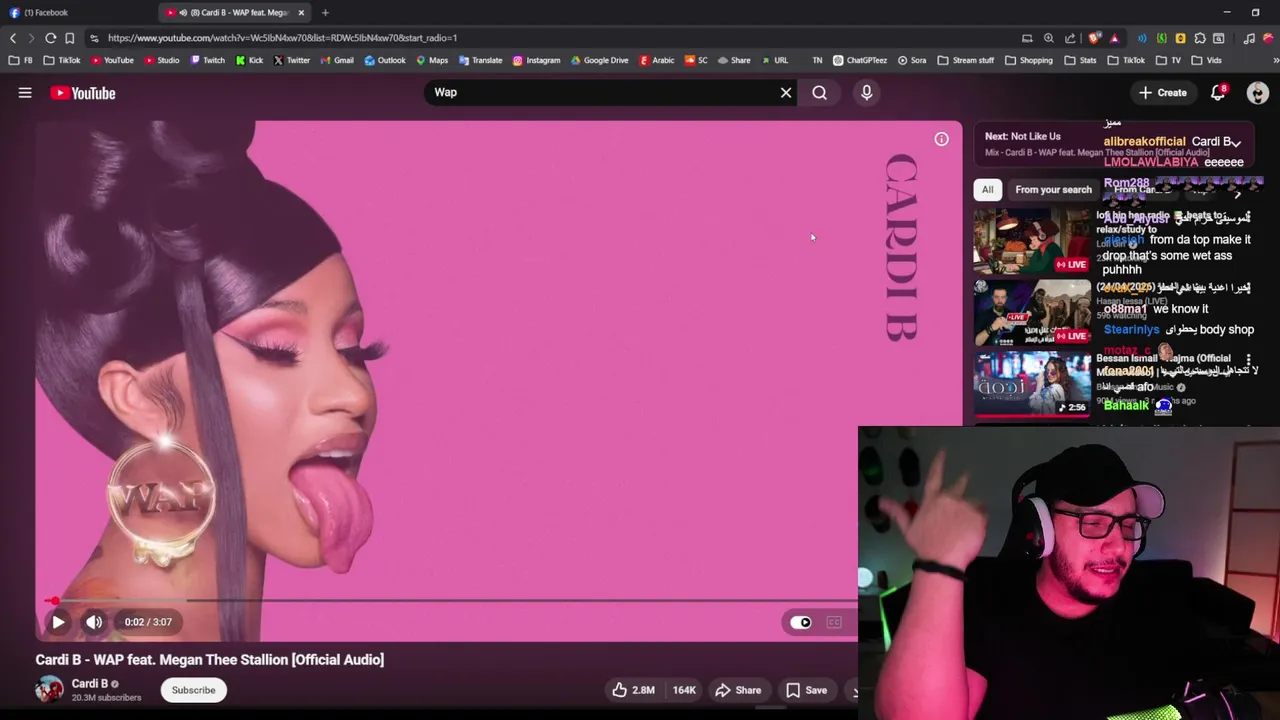The width and height of the screenshot is (1280, 720).
Task: Expand the Stream stuff bookmarks folder
Action: tap(965, 60)
